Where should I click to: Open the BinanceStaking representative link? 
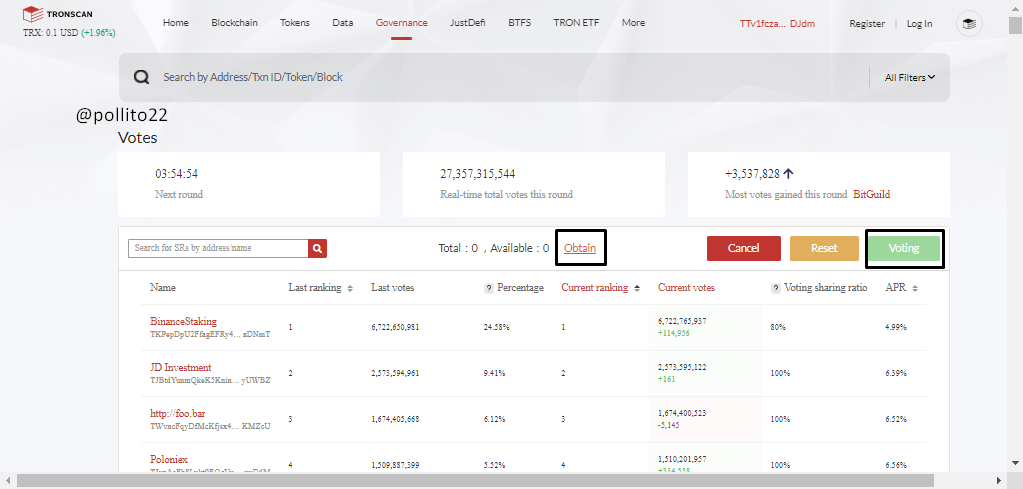(x=183, y=322)
